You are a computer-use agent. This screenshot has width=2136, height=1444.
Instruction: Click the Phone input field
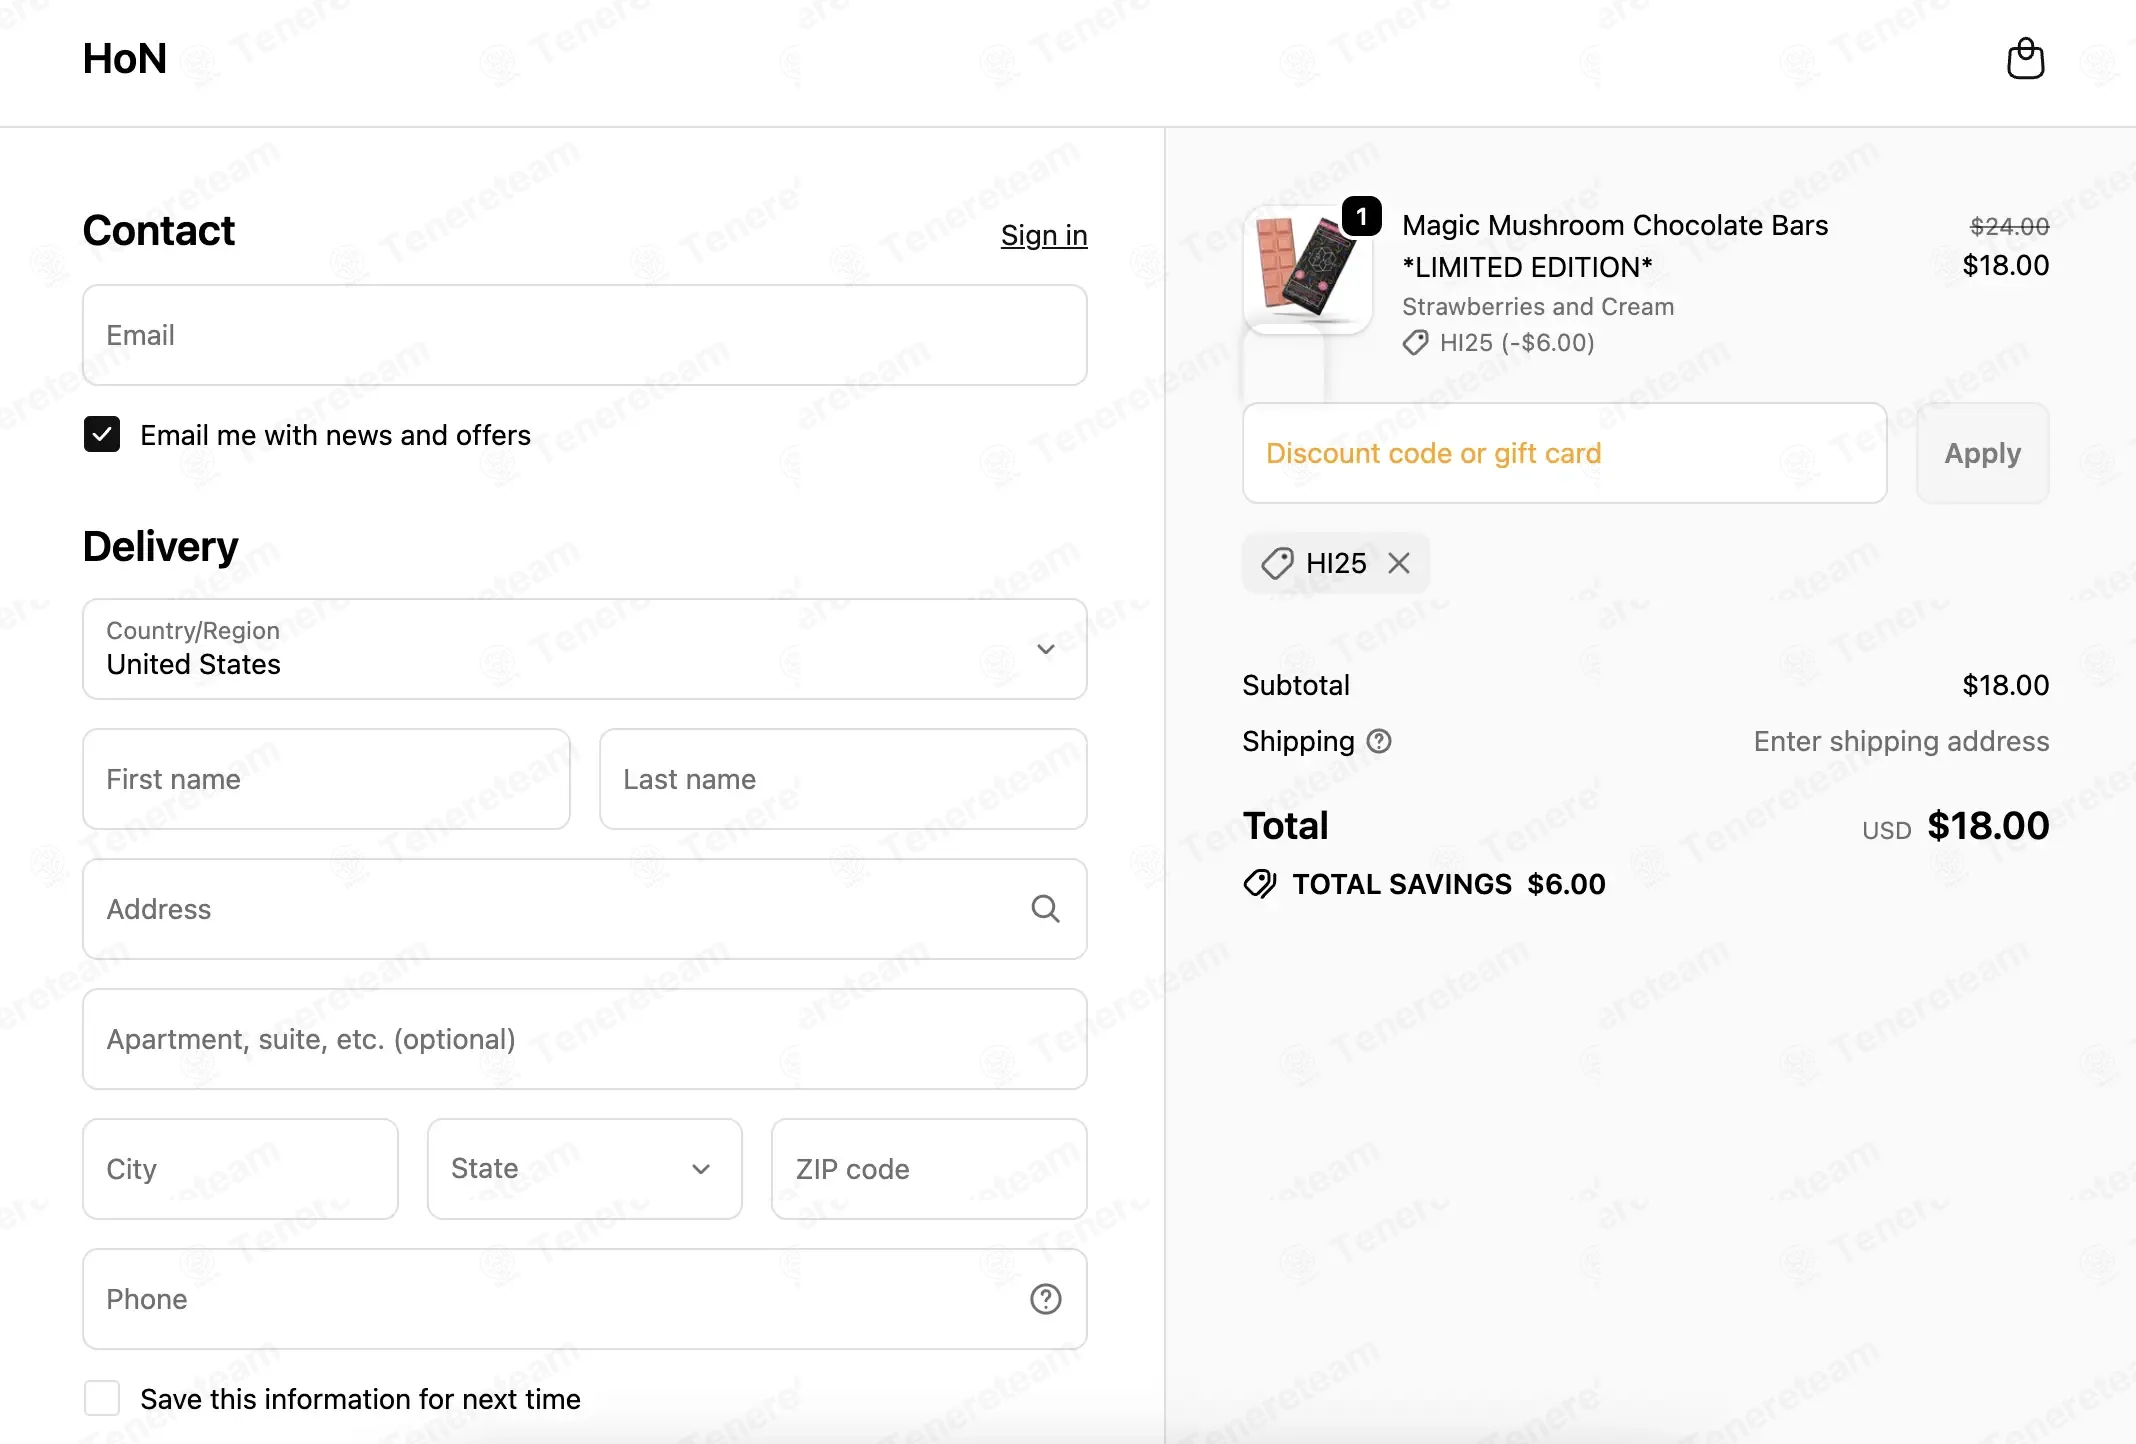click(x=585, y=1299)
